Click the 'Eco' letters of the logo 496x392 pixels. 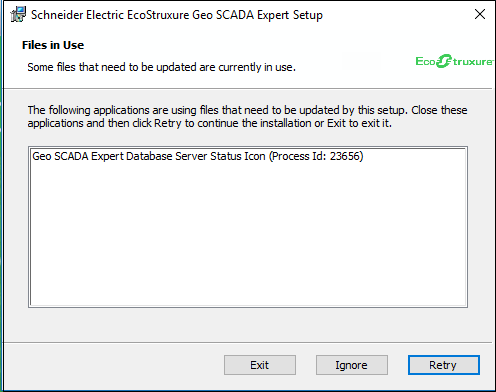point(425,61)
